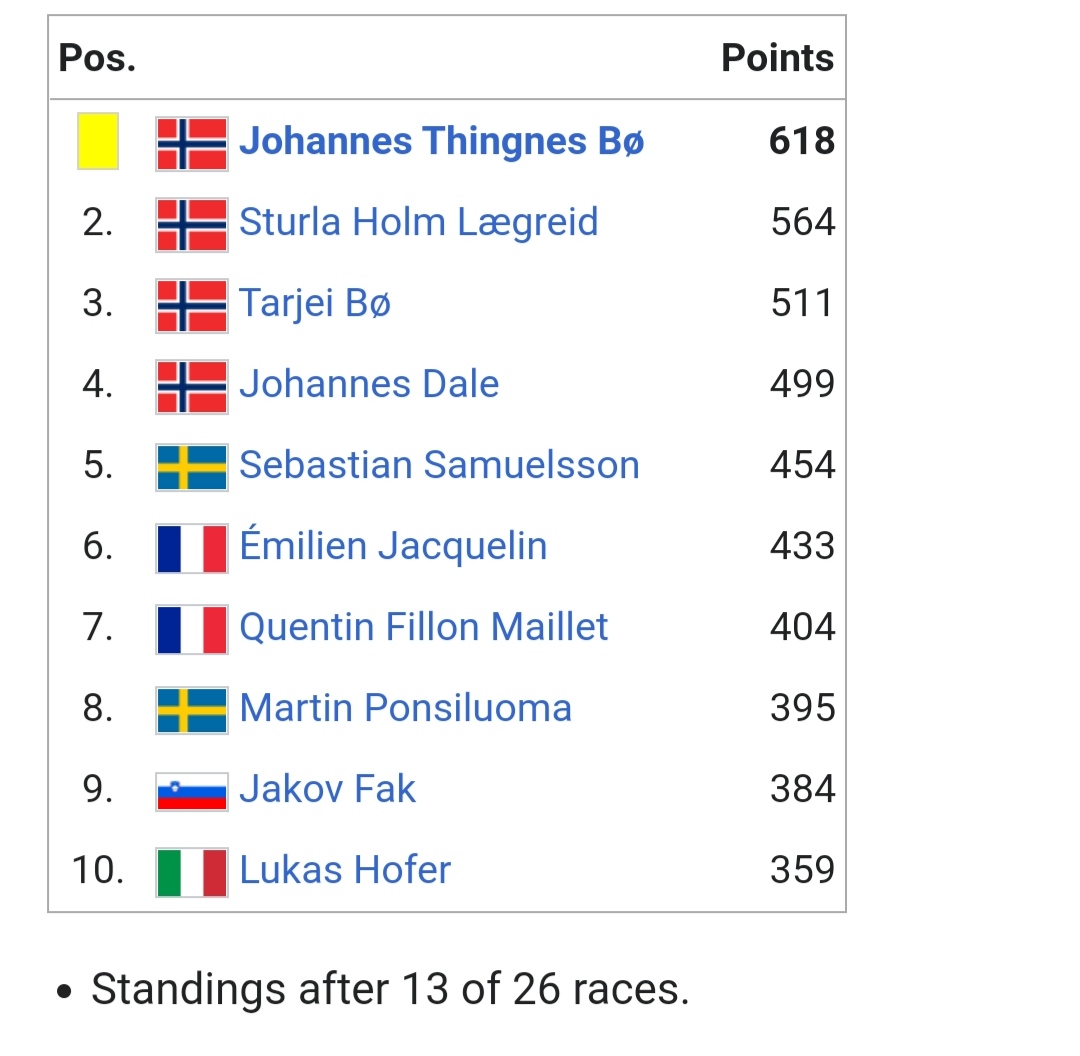
Task: Open Johannes Thingnes Bø's page
Action: (x=441, y=141)
